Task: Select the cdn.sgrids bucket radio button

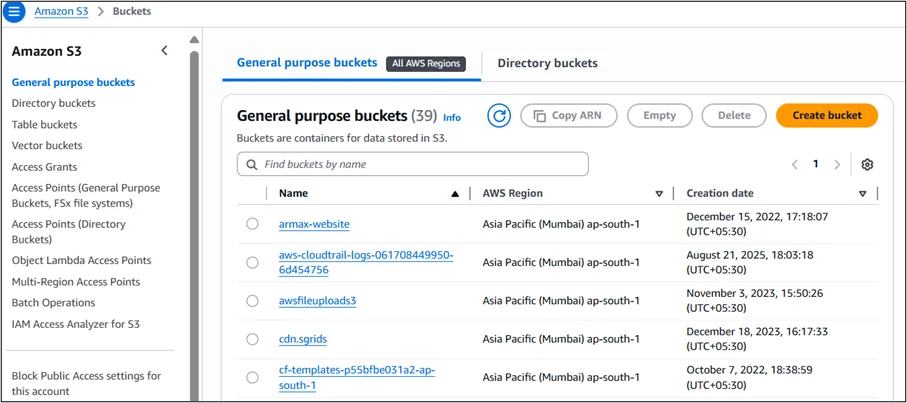Action: pyautogui.click(x=252, y=339)
